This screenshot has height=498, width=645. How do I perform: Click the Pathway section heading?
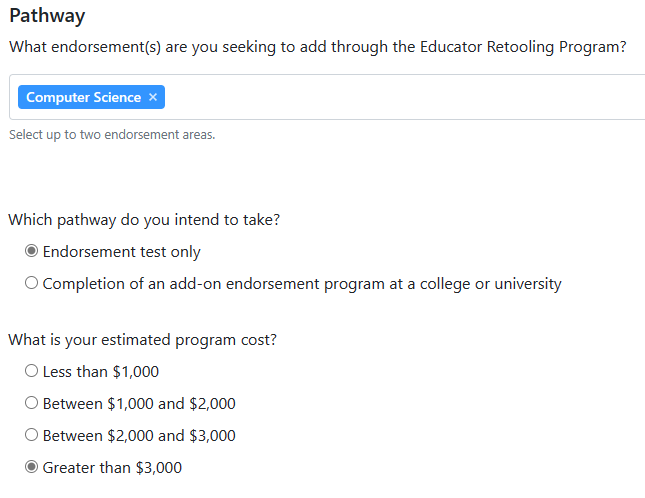point(46,16)
